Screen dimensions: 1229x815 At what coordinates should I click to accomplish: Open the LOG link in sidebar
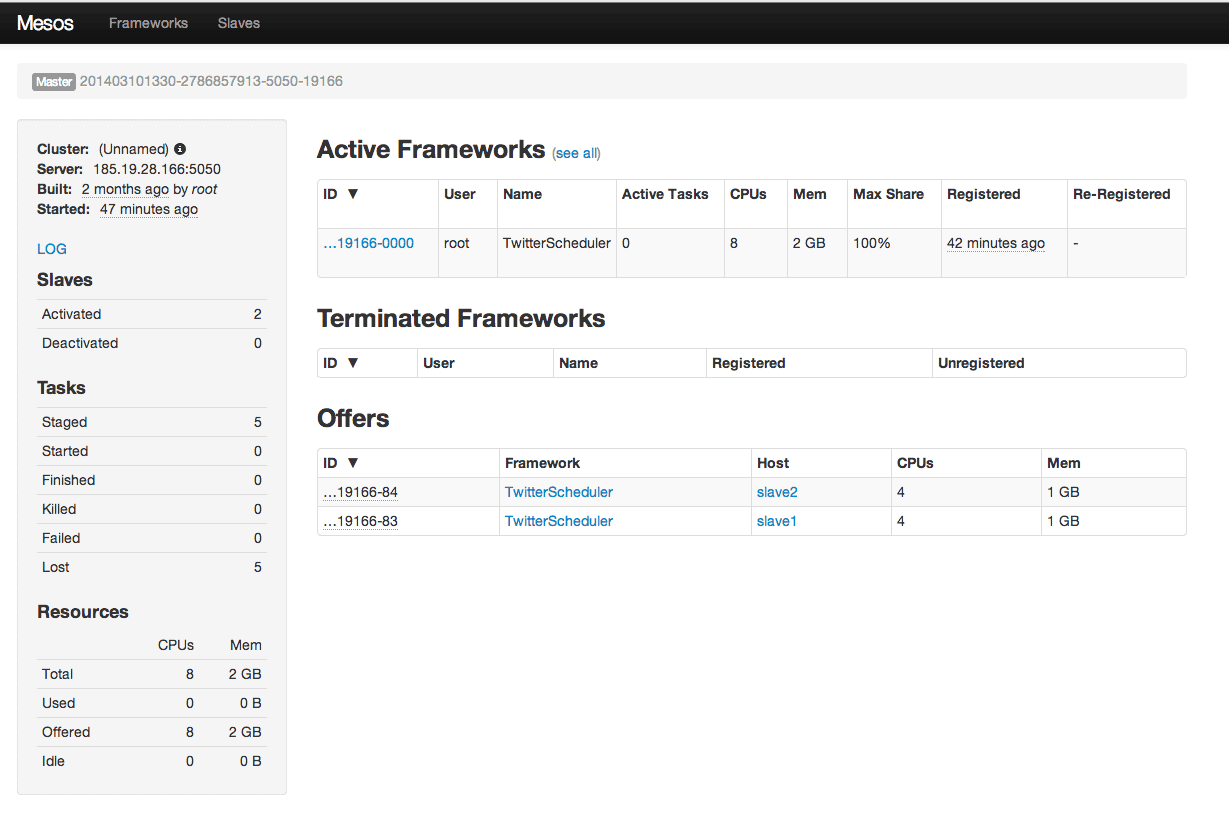pos(52,249)
